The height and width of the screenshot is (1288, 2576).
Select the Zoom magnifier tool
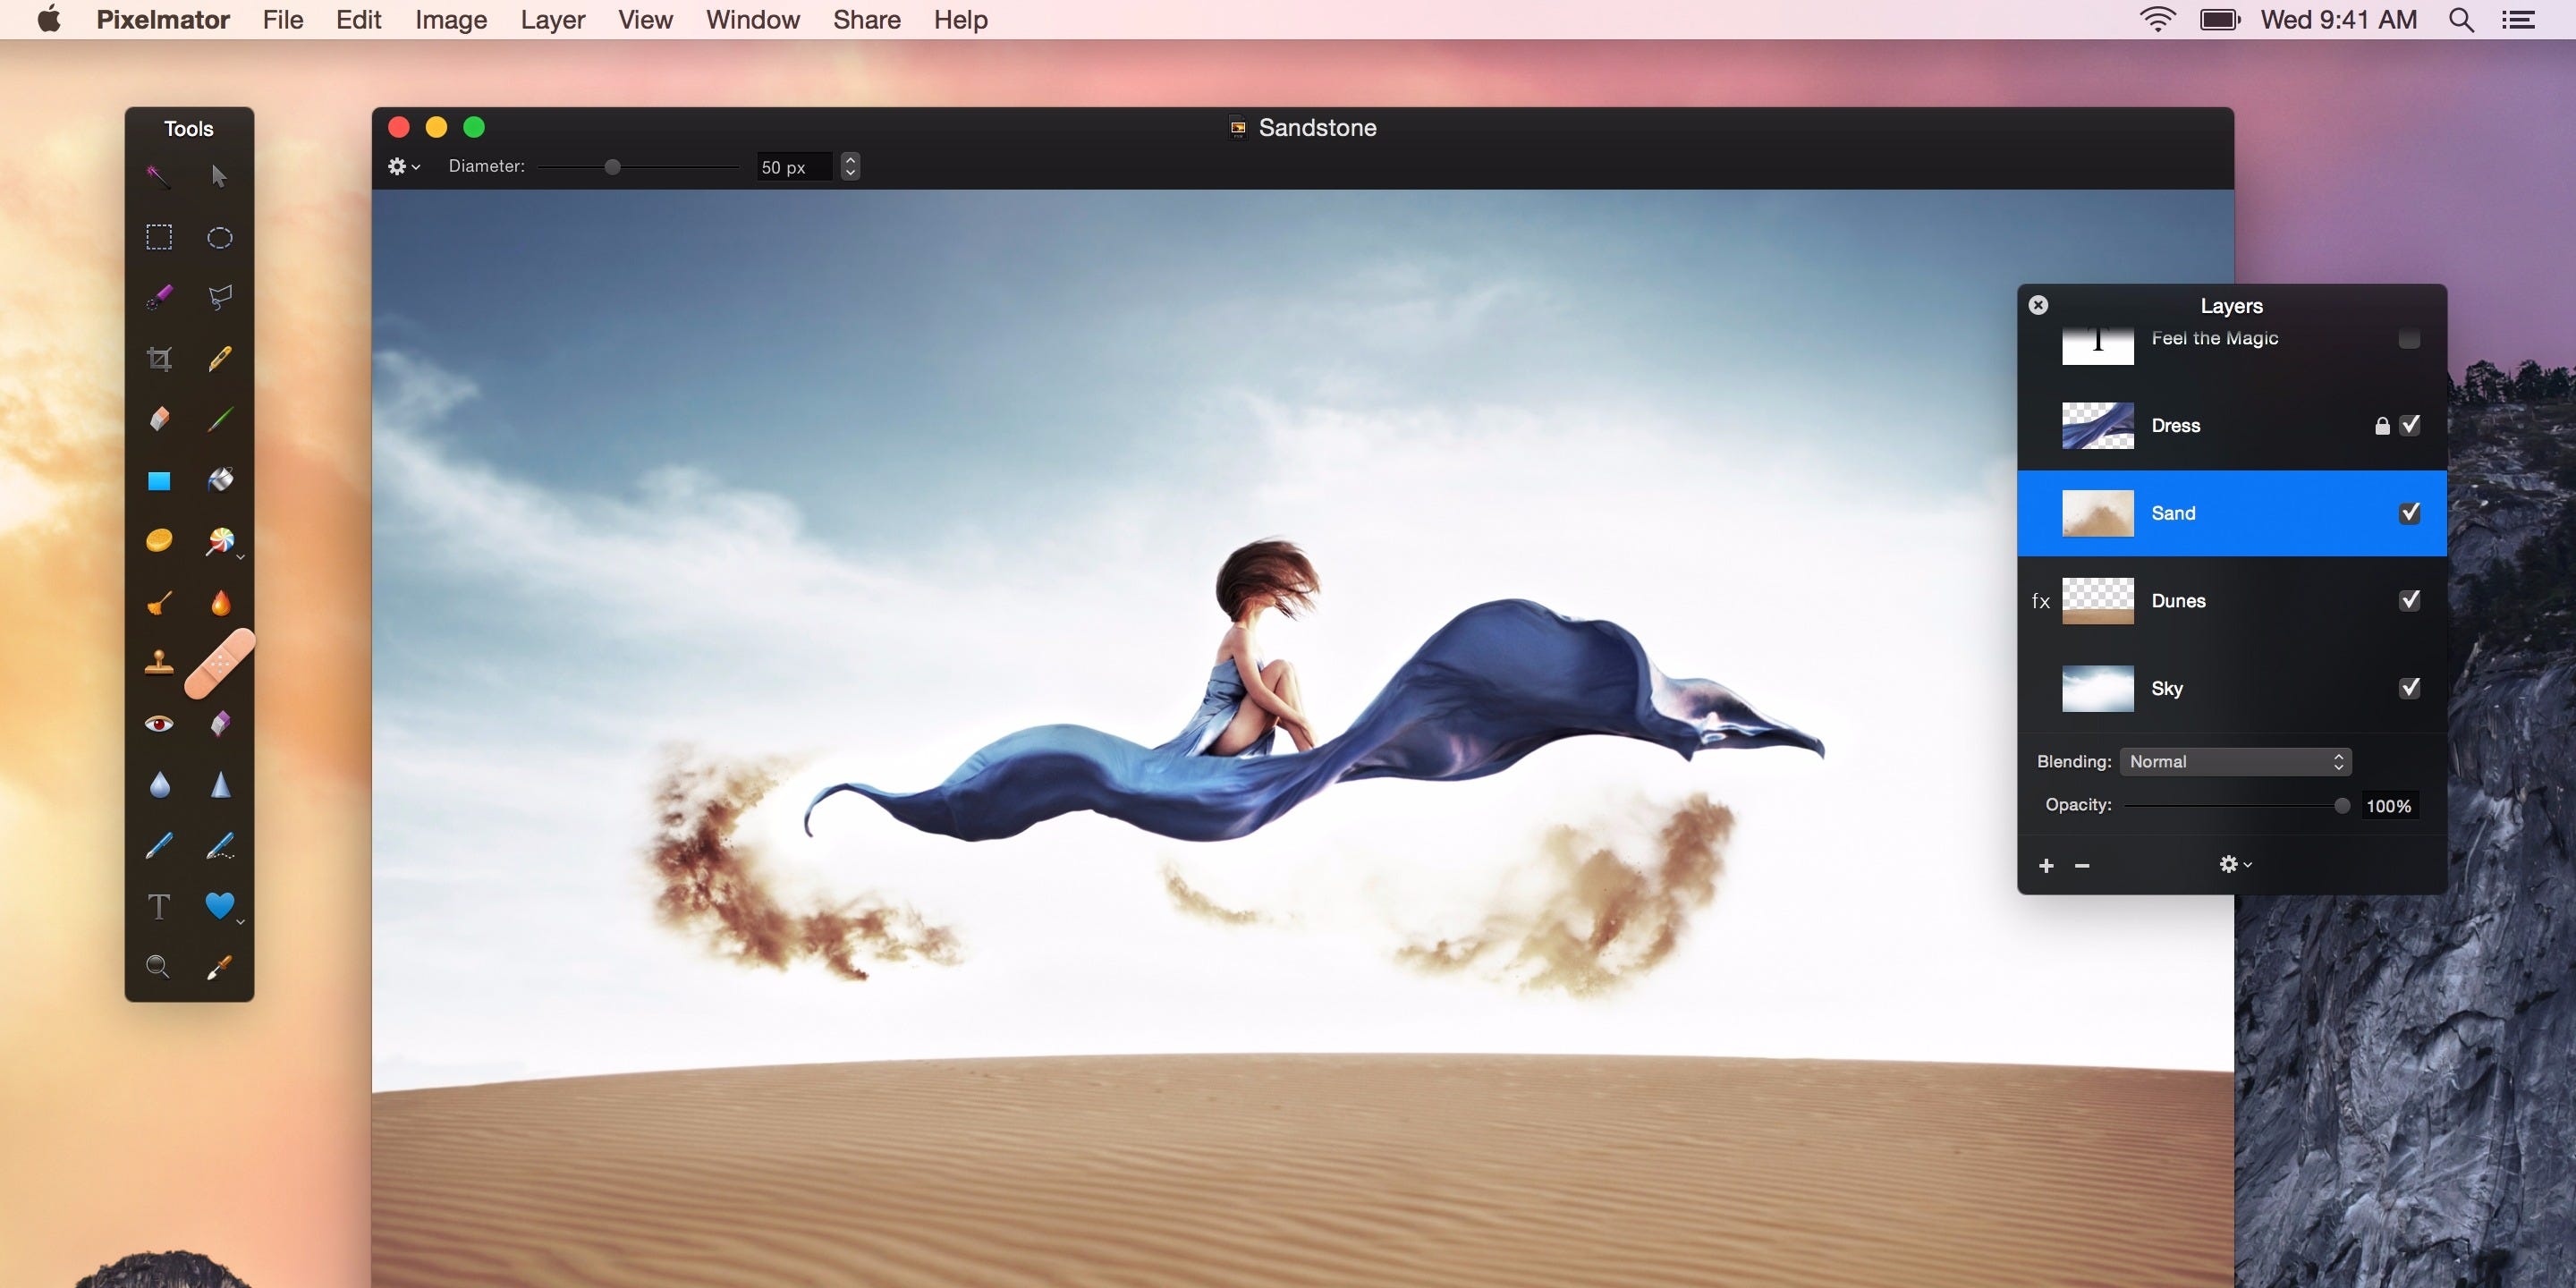(158, 966)
